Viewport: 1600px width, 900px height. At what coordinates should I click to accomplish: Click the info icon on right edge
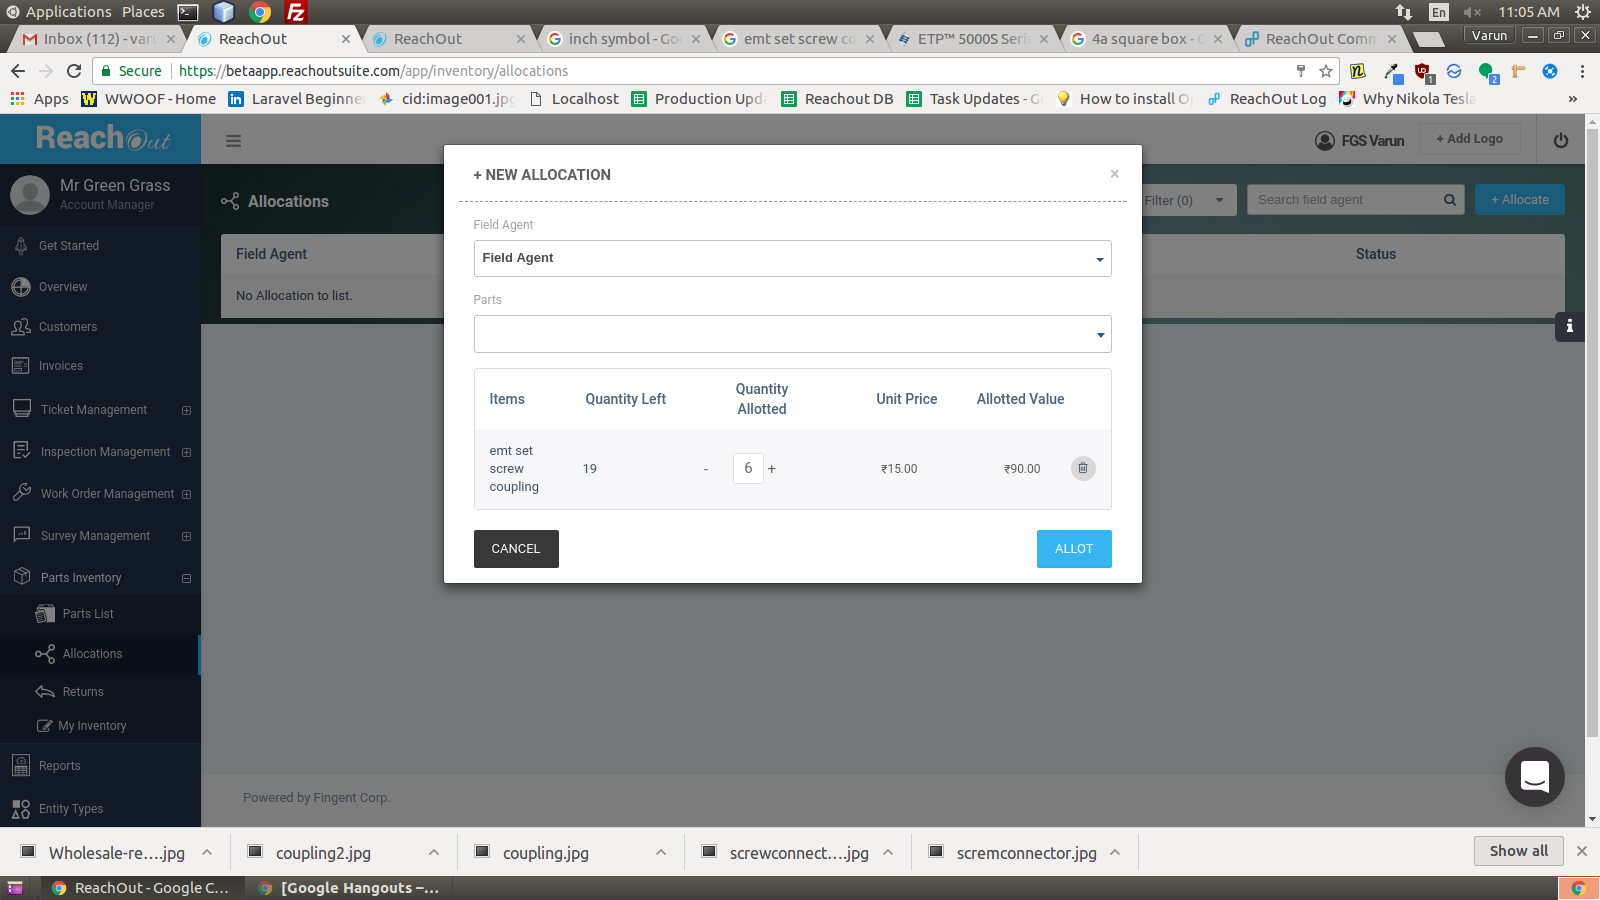click(x=1569, y=326)
